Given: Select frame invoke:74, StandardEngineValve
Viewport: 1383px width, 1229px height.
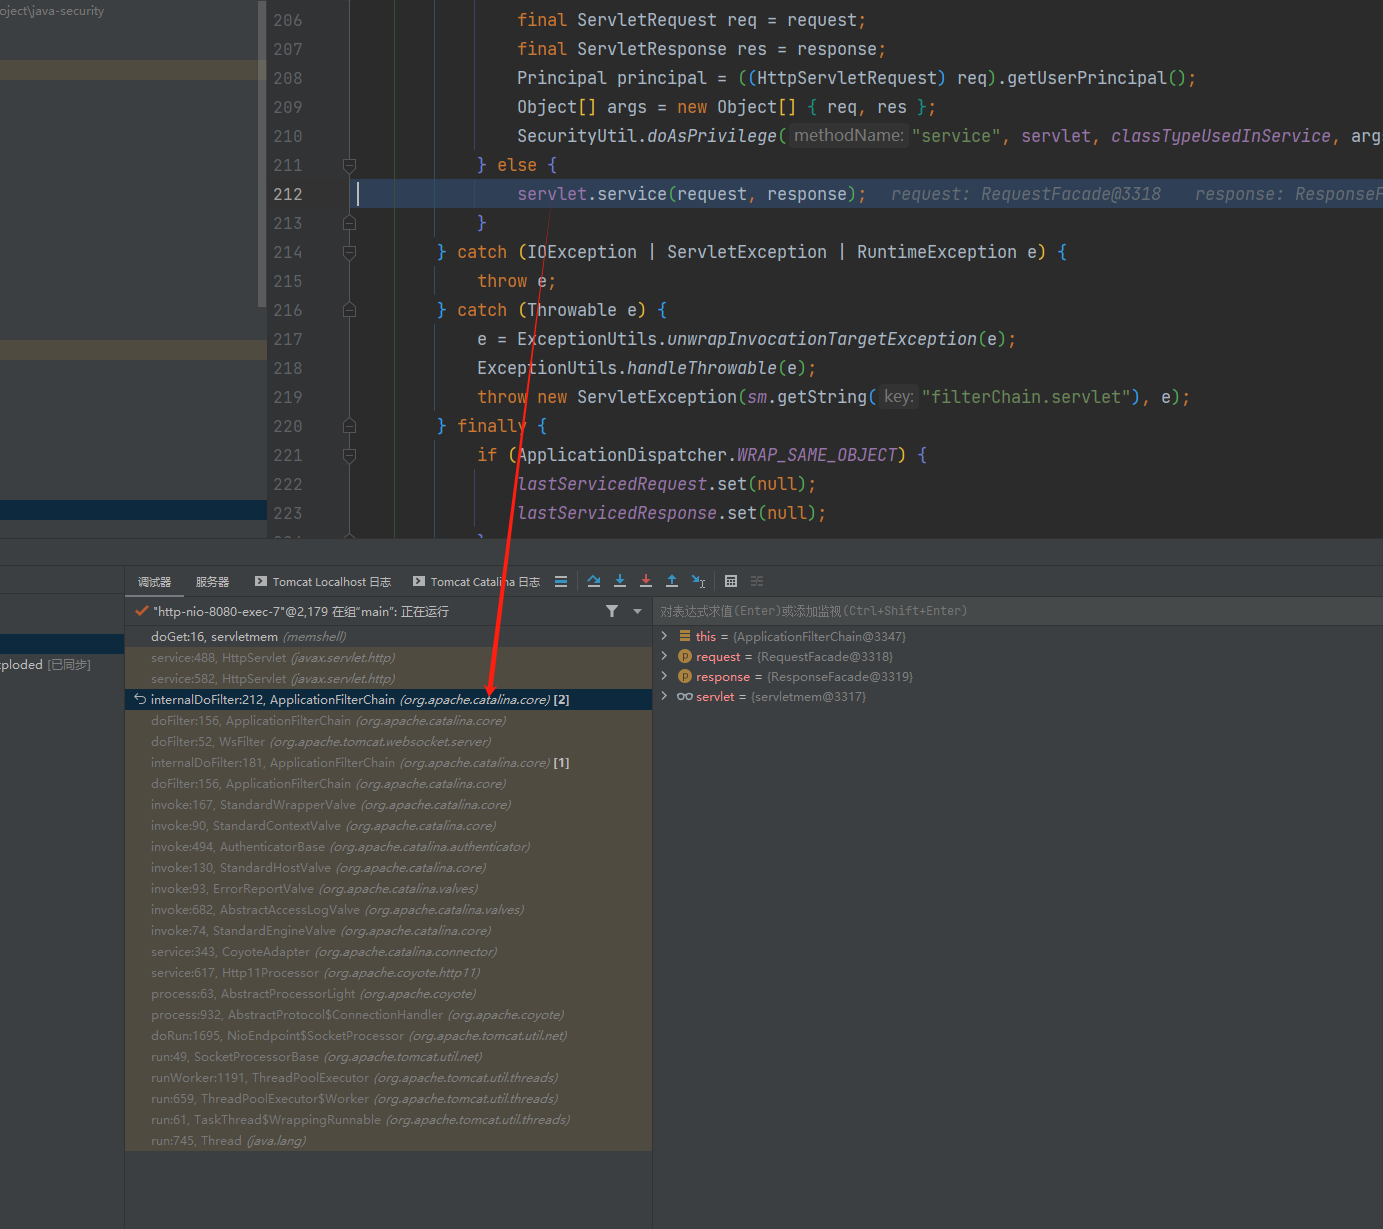Looking at the screenshot, I should (x=388, y=931).
